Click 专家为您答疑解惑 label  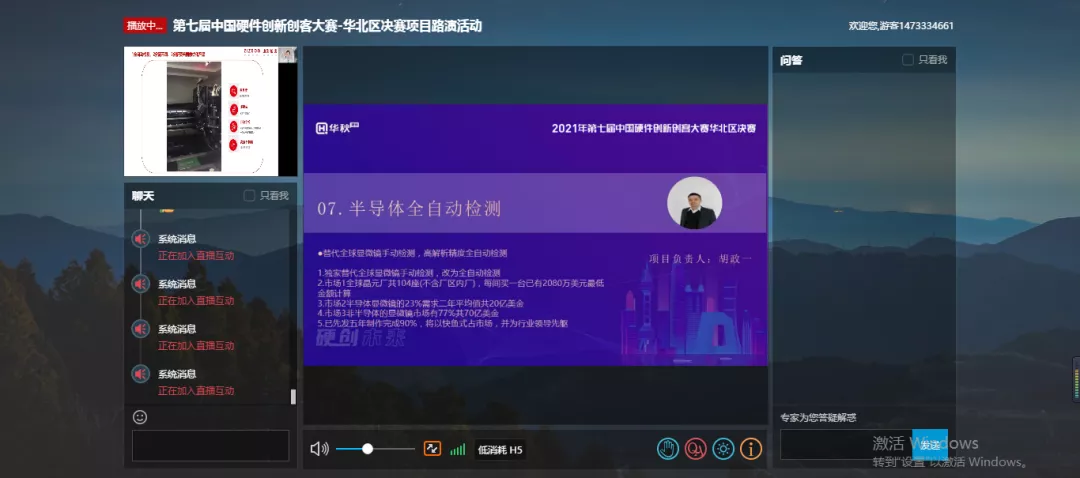pos(818,417)
